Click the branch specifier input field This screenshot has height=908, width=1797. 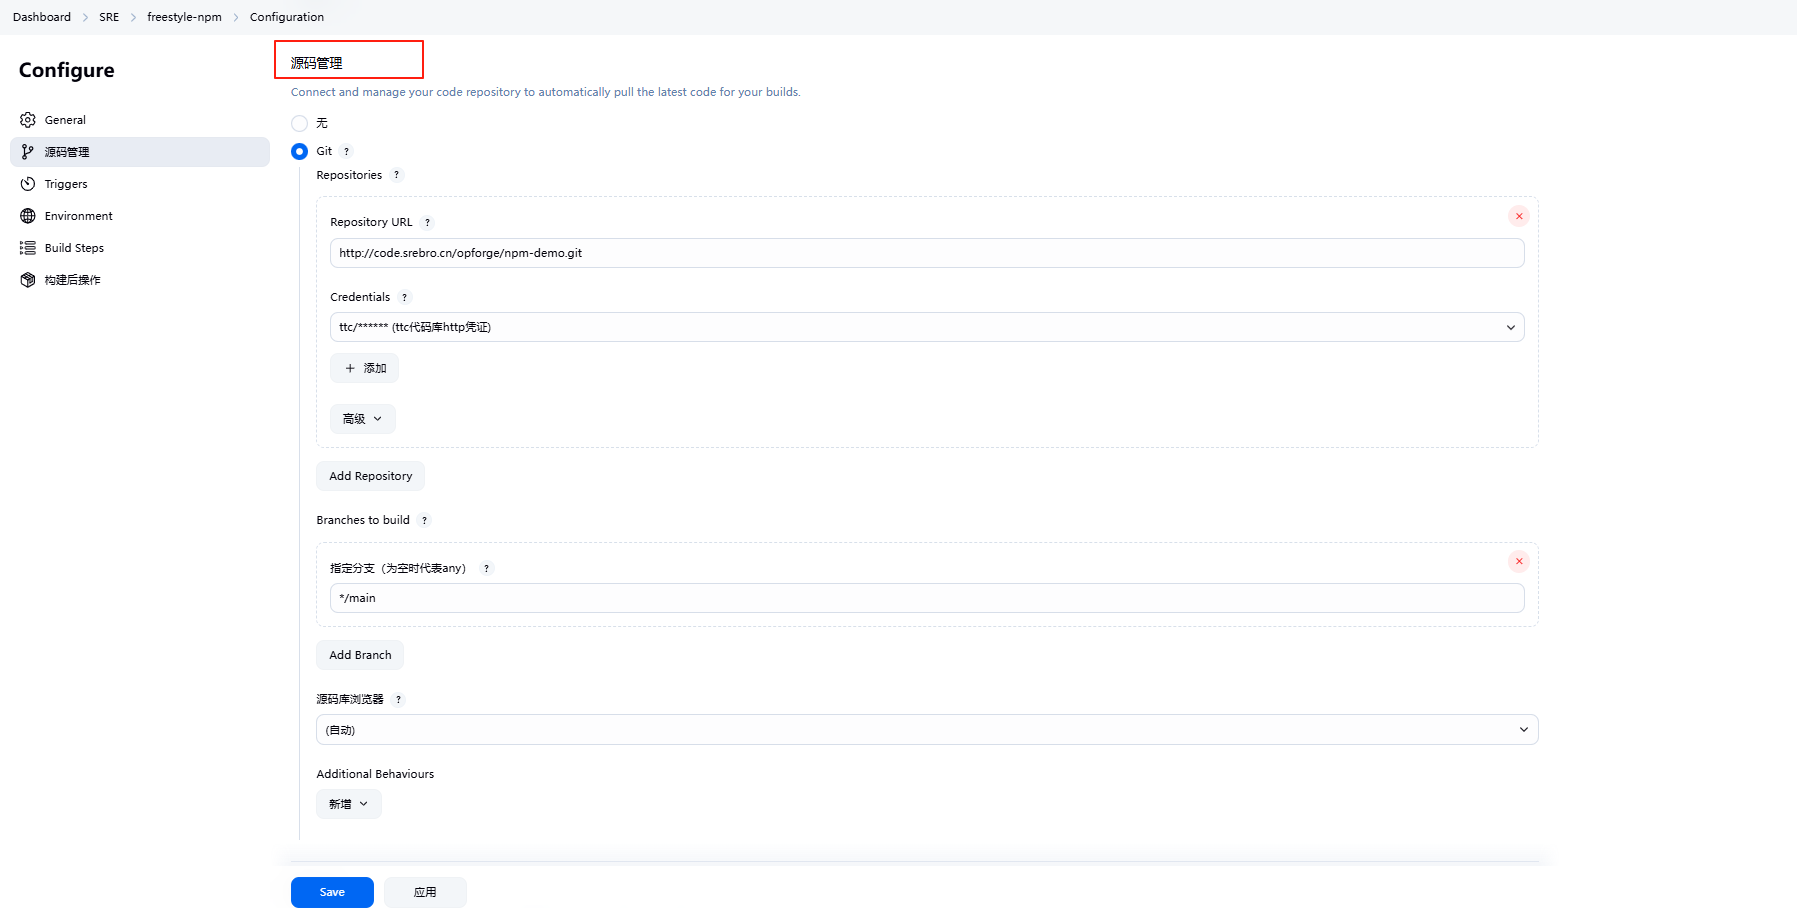point(926,598)
